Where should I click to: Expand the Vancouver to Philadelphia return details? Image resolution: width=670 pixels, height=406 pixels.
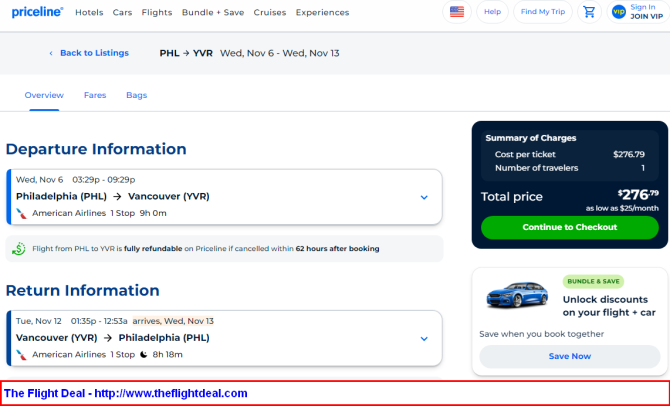[x=424, y=338]
